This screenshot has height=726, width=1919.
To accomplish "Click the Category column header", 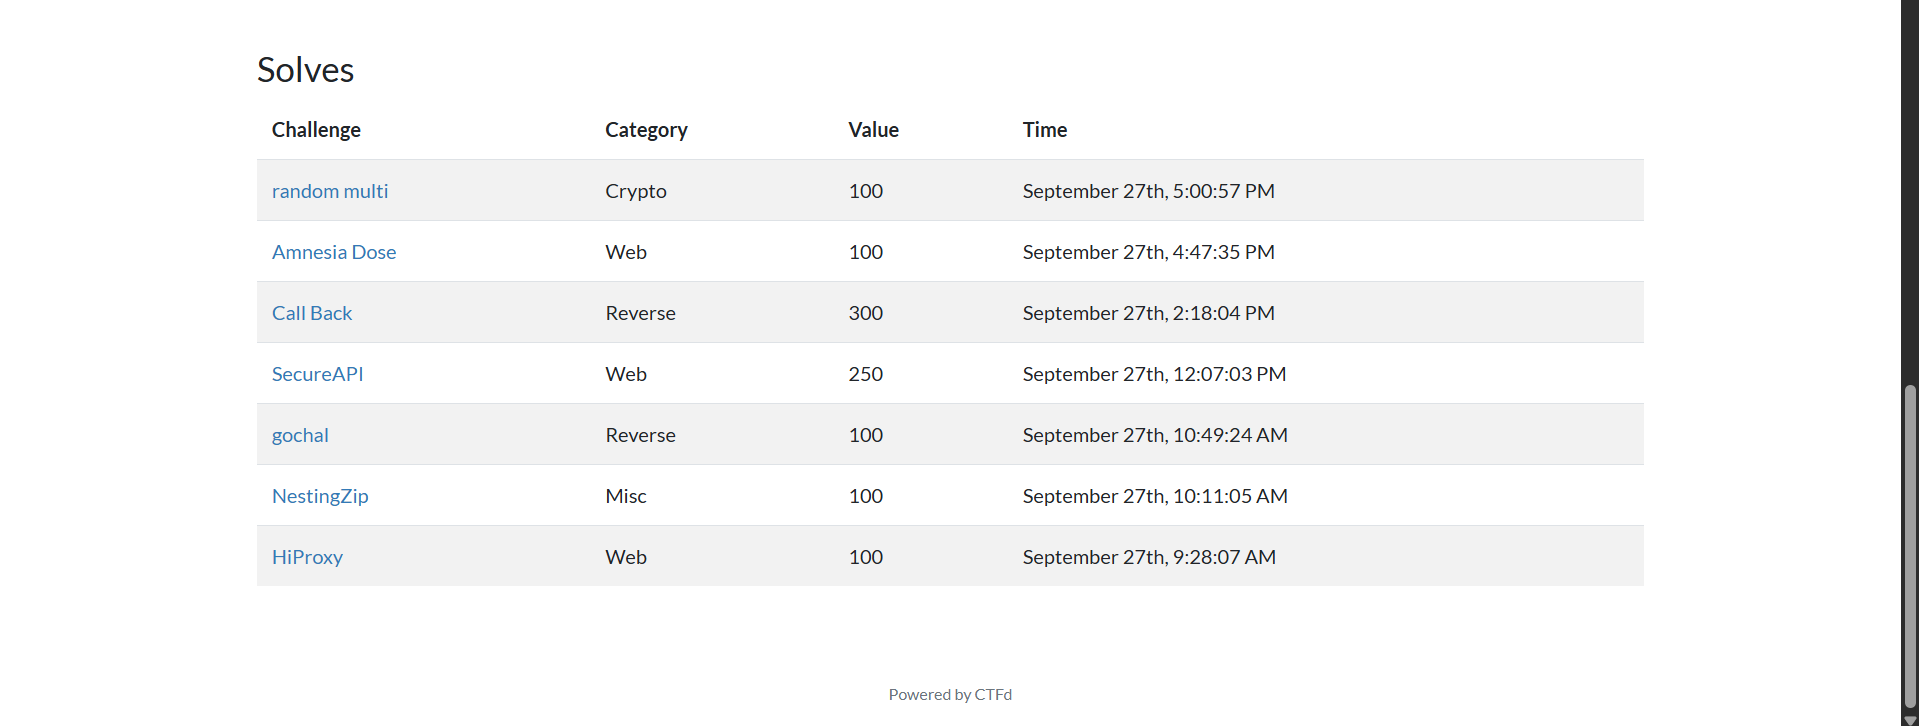I will (x=646, y=130).
